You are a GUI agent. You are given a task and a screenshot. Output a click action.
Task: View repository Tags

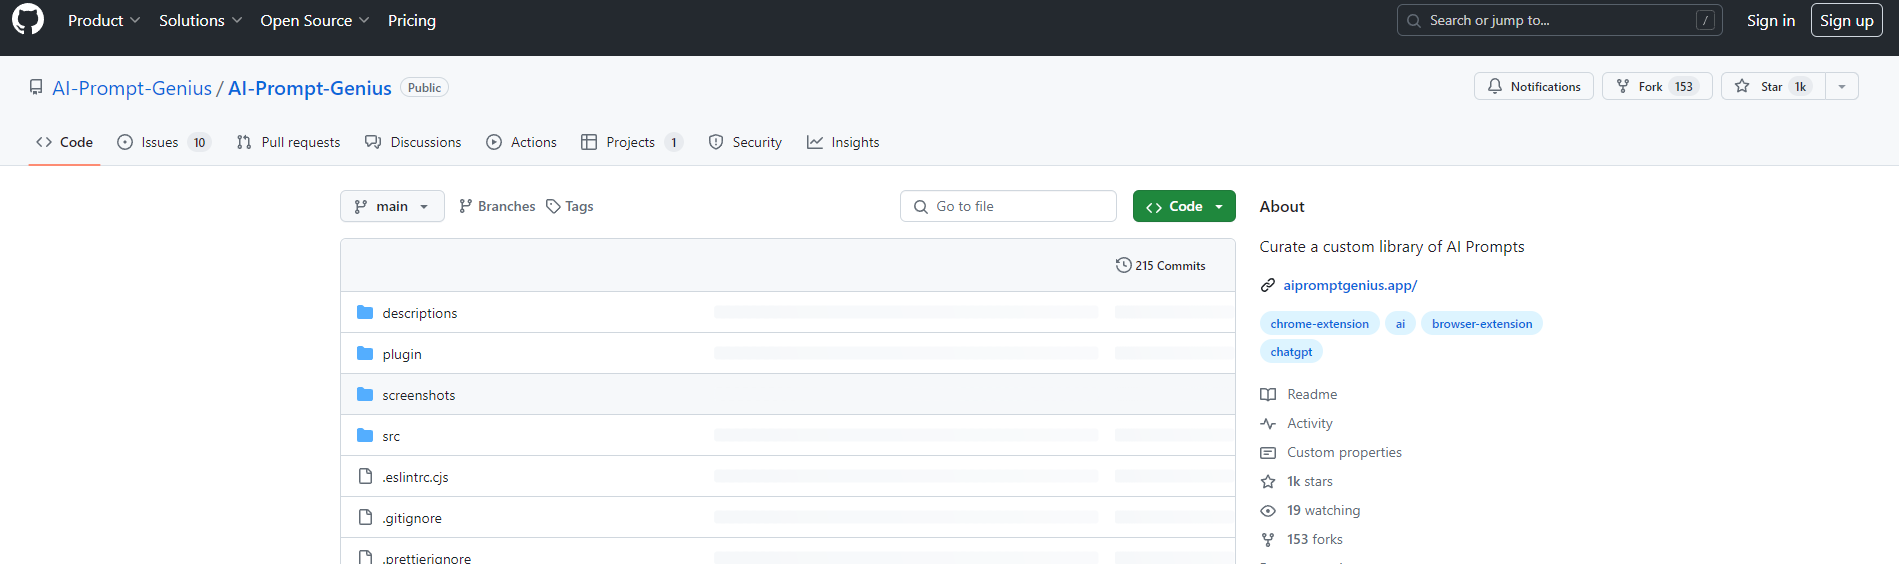point(570,206)
